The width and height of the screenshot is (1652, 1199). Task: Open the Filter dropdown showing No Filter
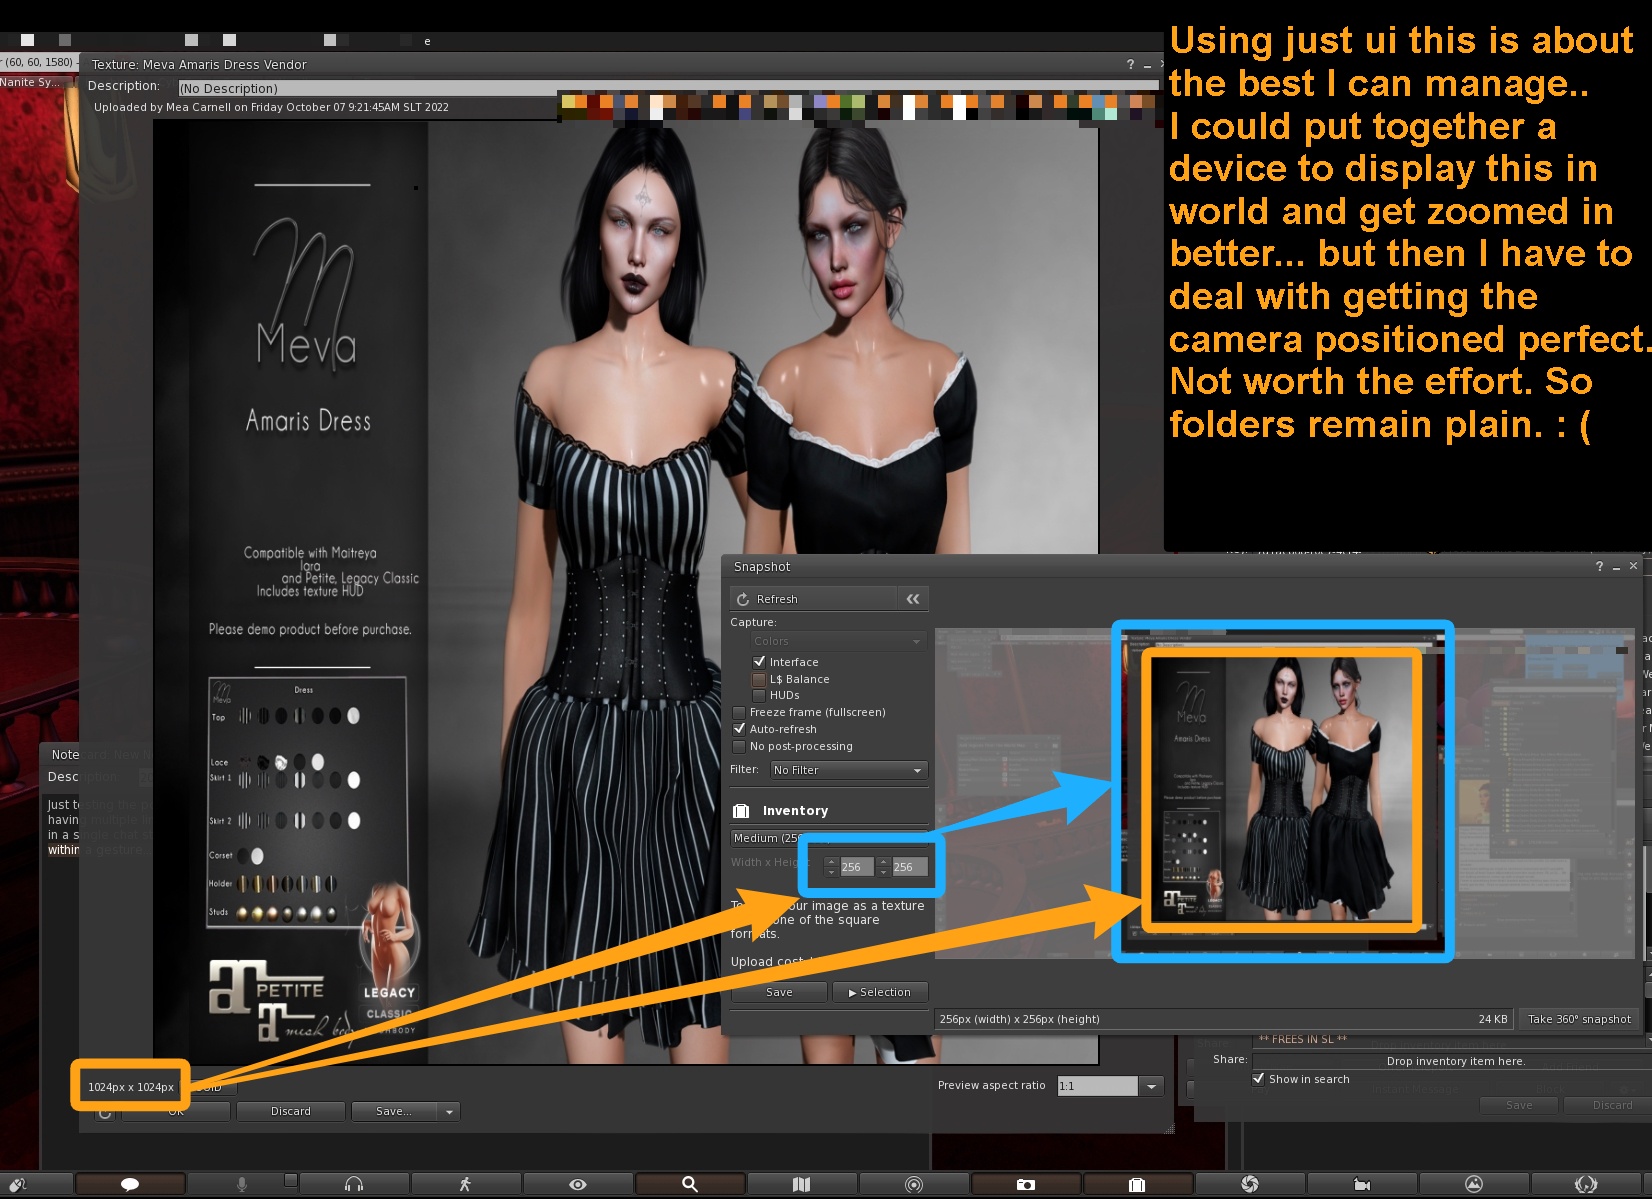tap(848, 770)
